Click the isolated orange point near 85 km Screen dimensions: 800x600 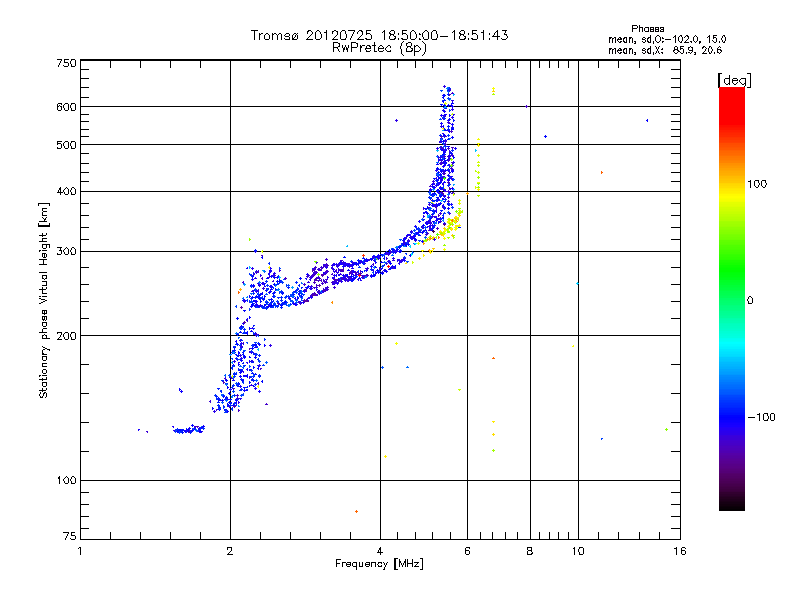click(356, 511)
